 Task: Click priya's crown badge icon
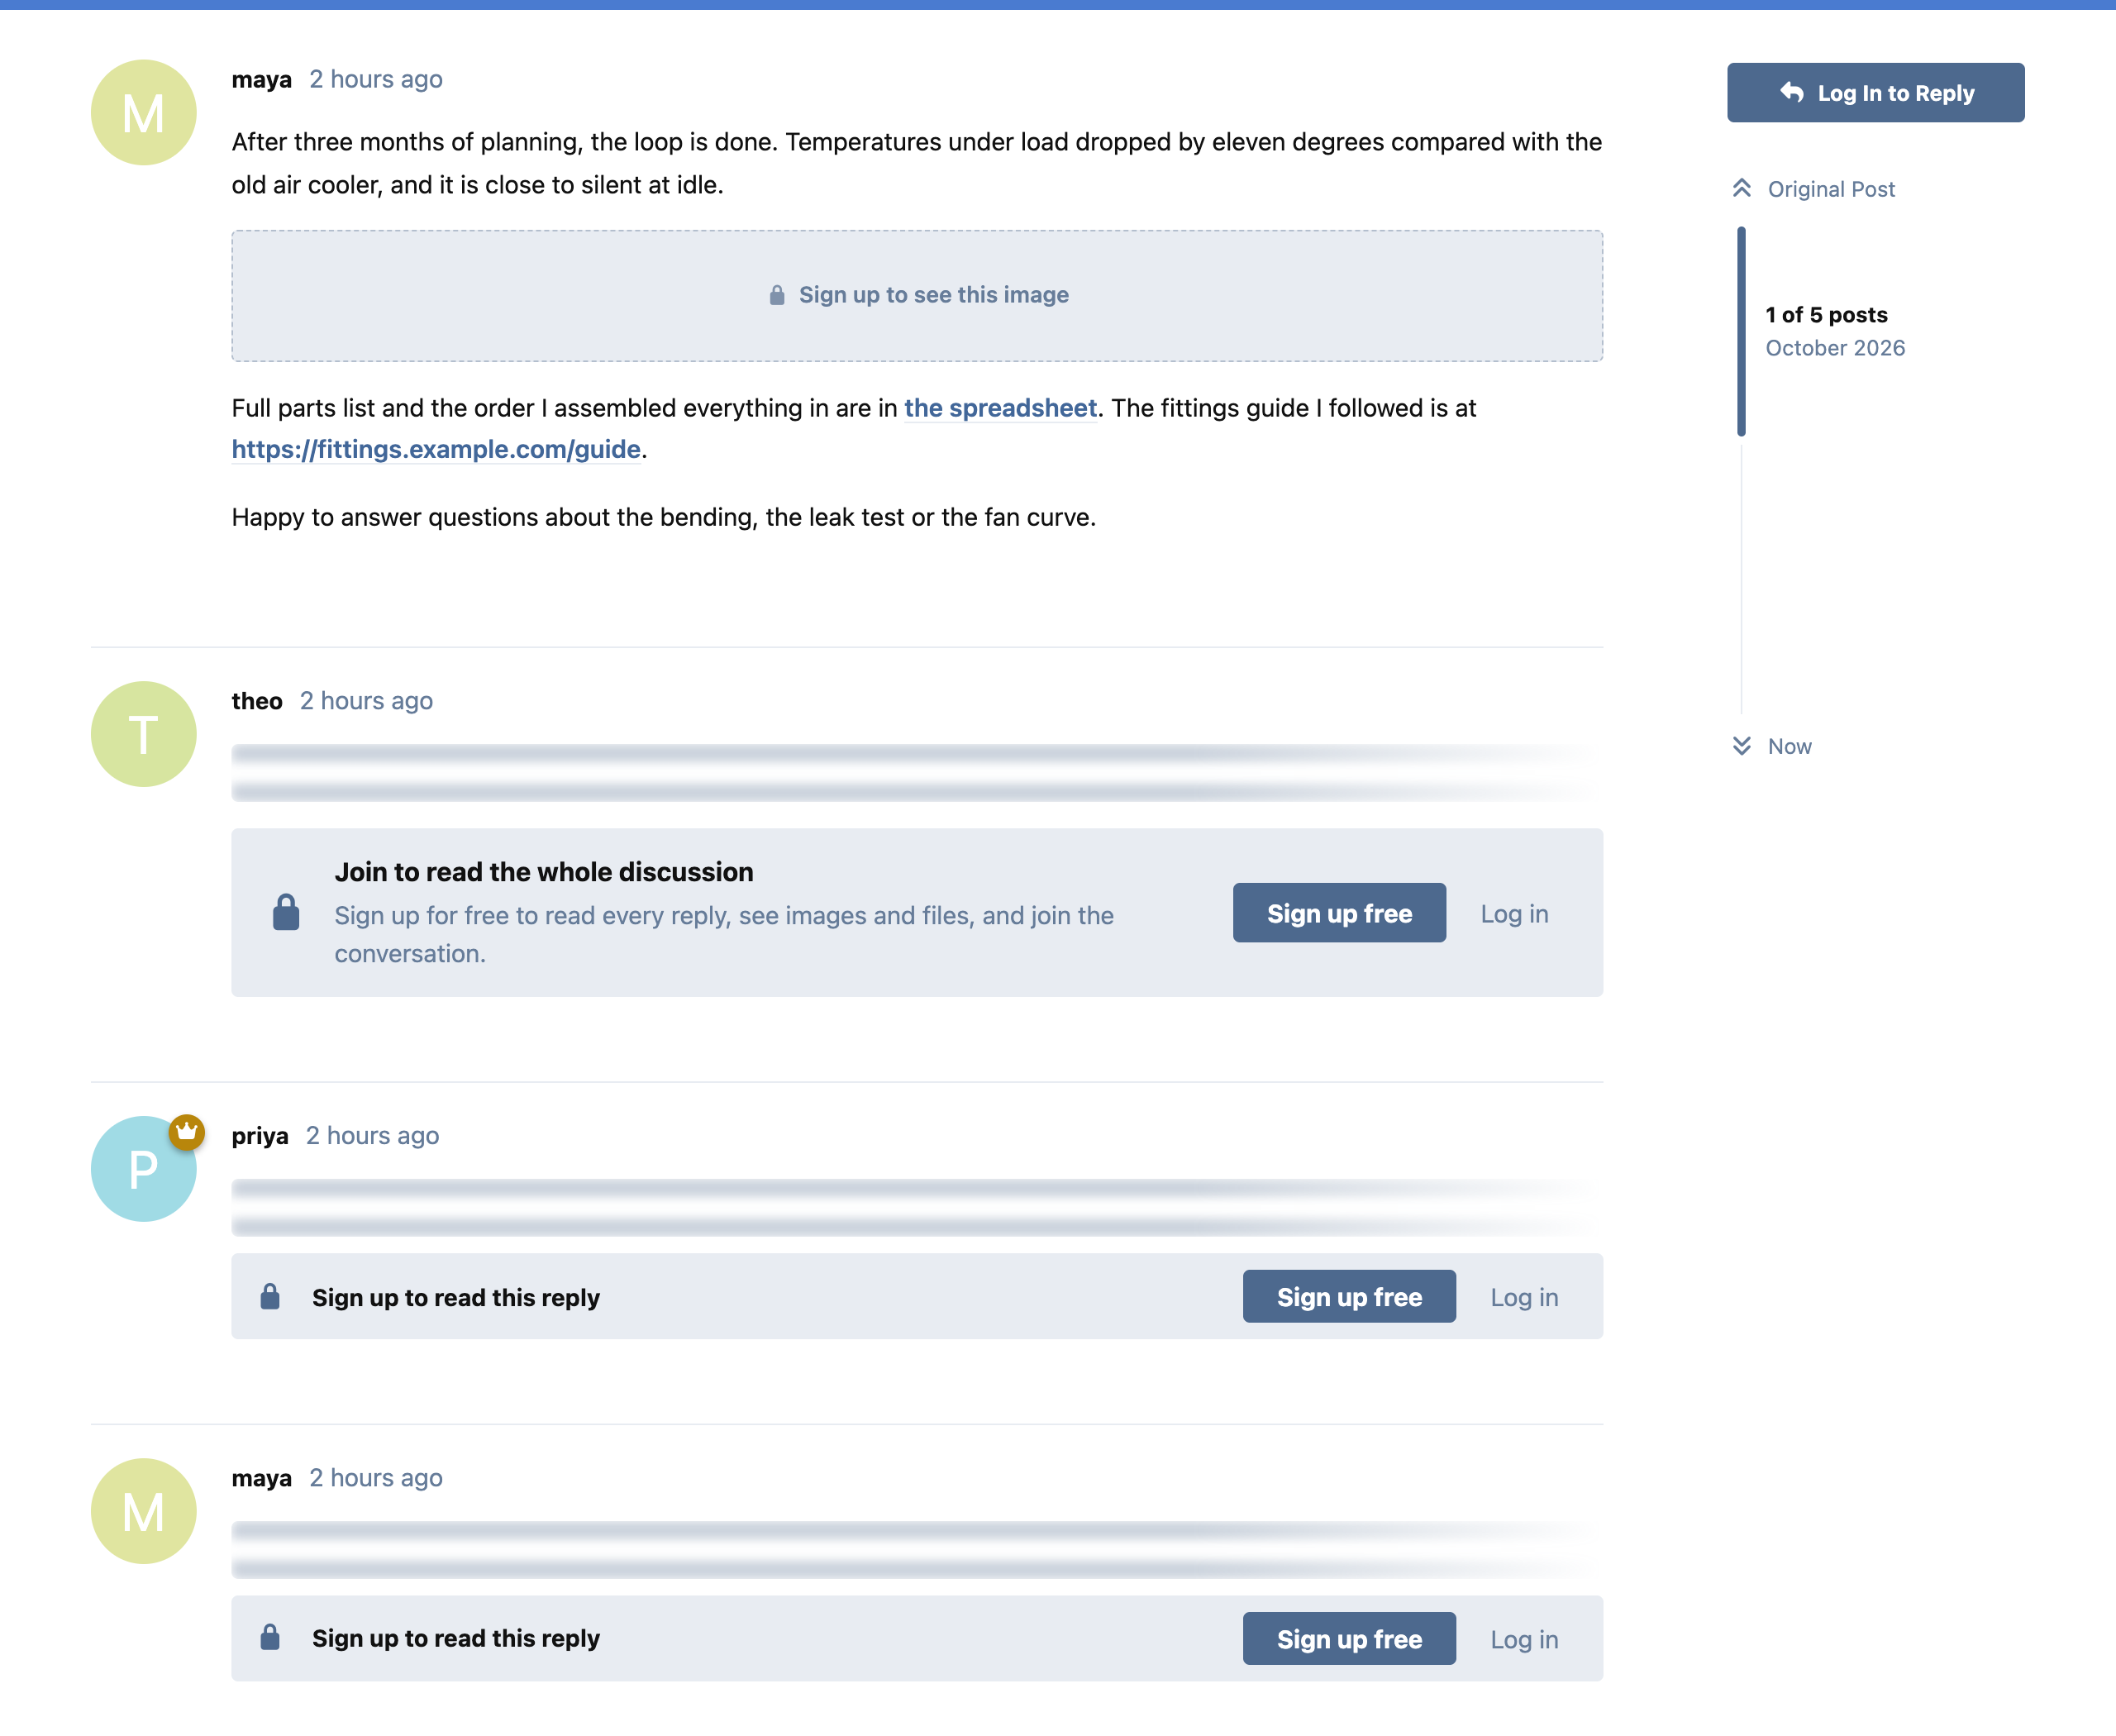(186, 1132)
